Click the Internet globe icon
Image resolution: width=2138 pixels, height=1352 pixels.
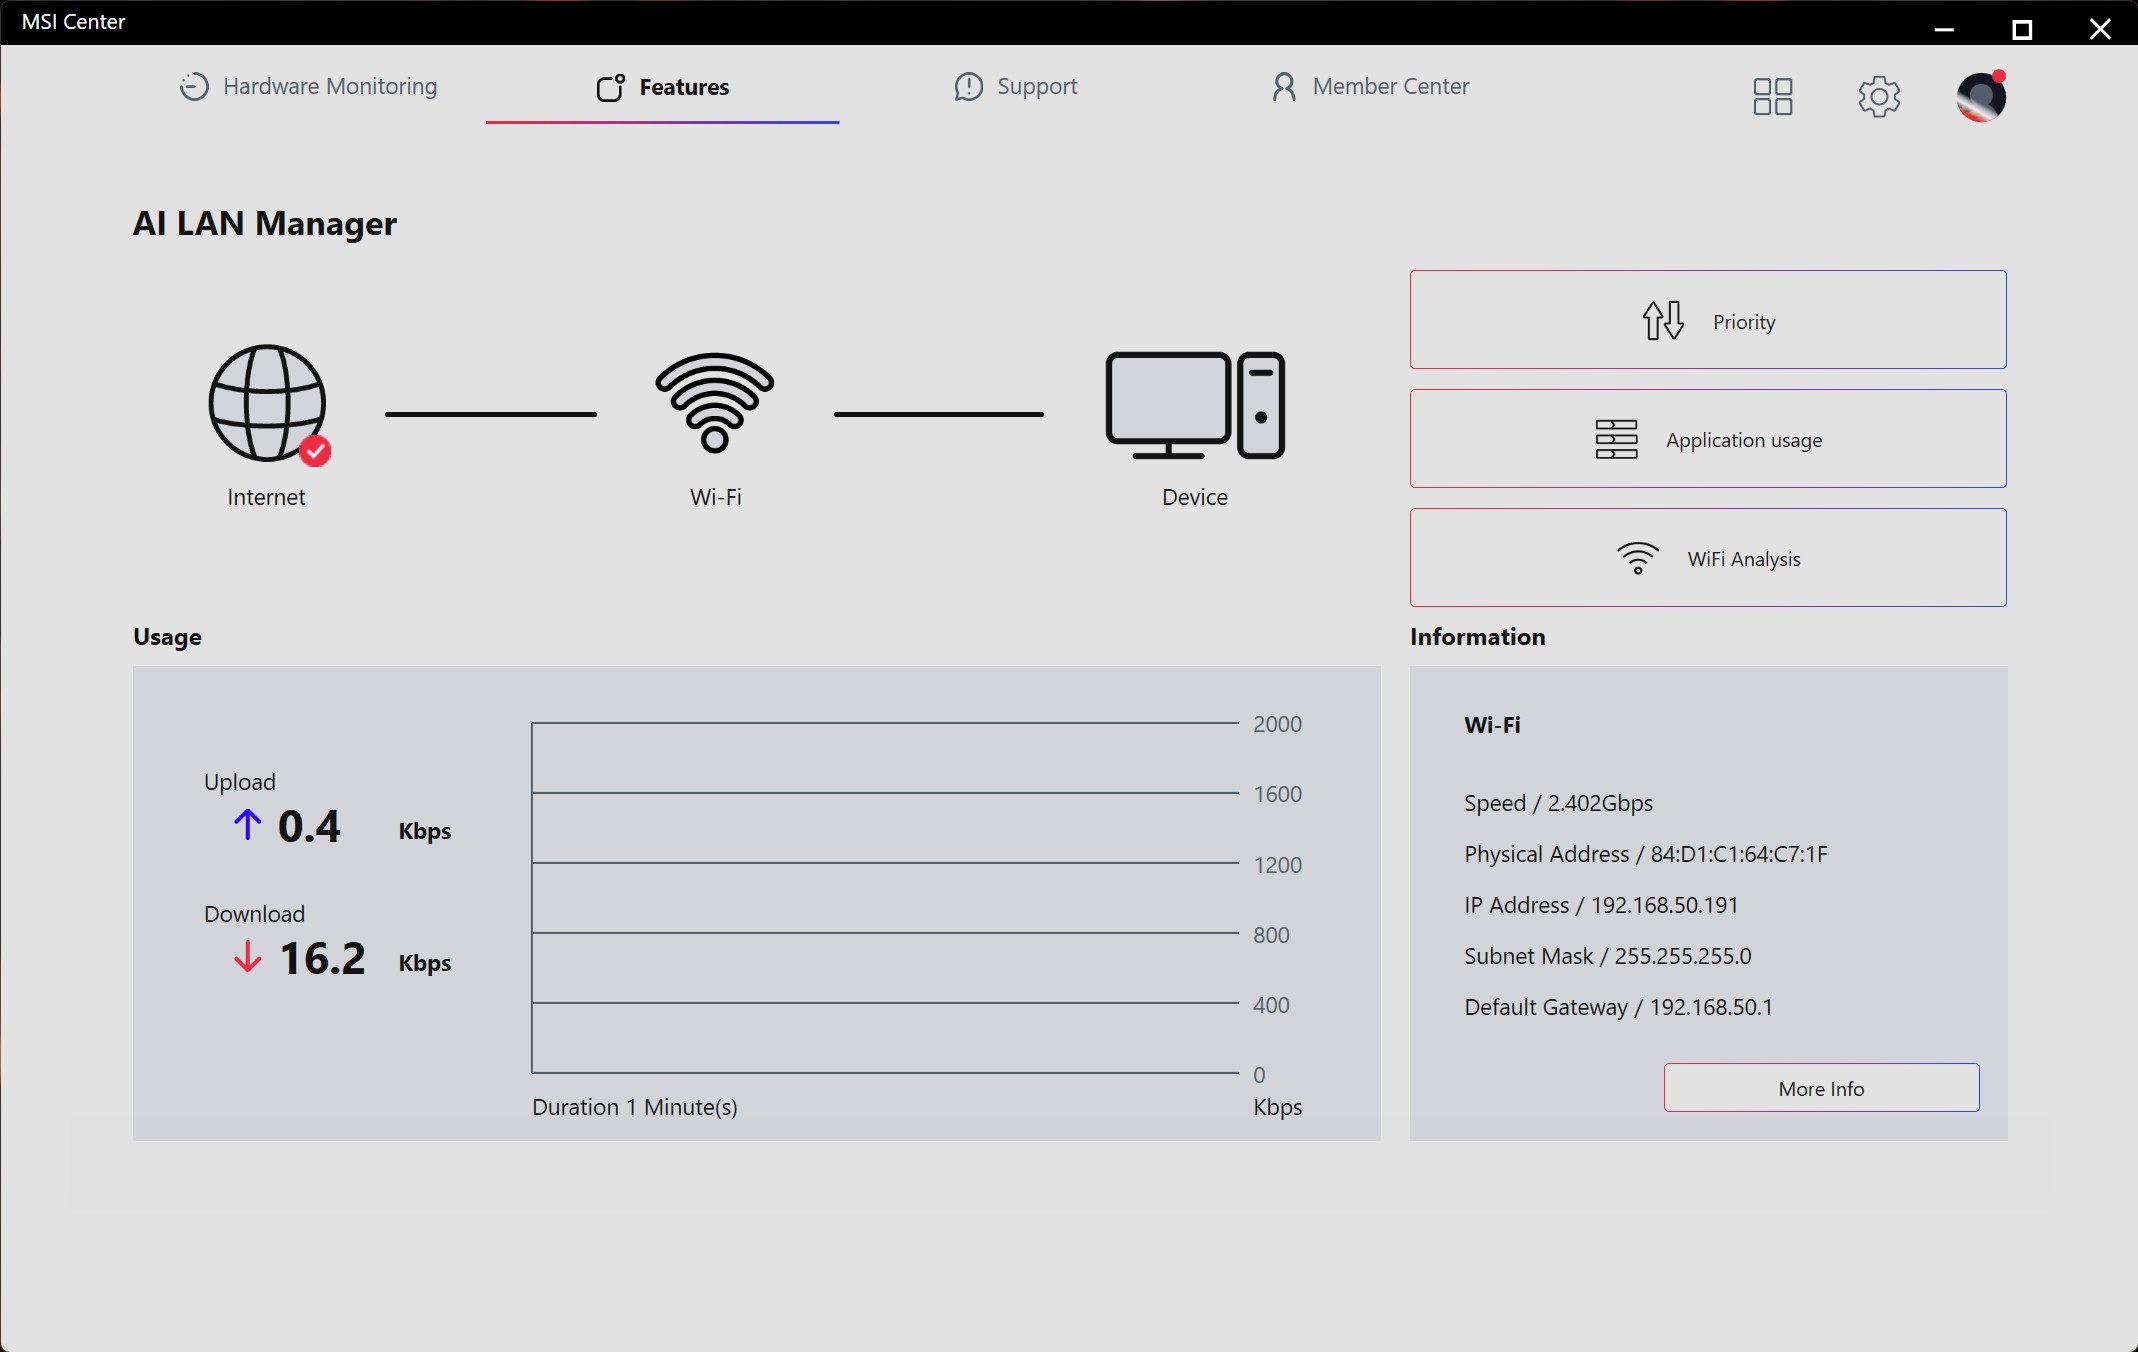click(267, 404)
